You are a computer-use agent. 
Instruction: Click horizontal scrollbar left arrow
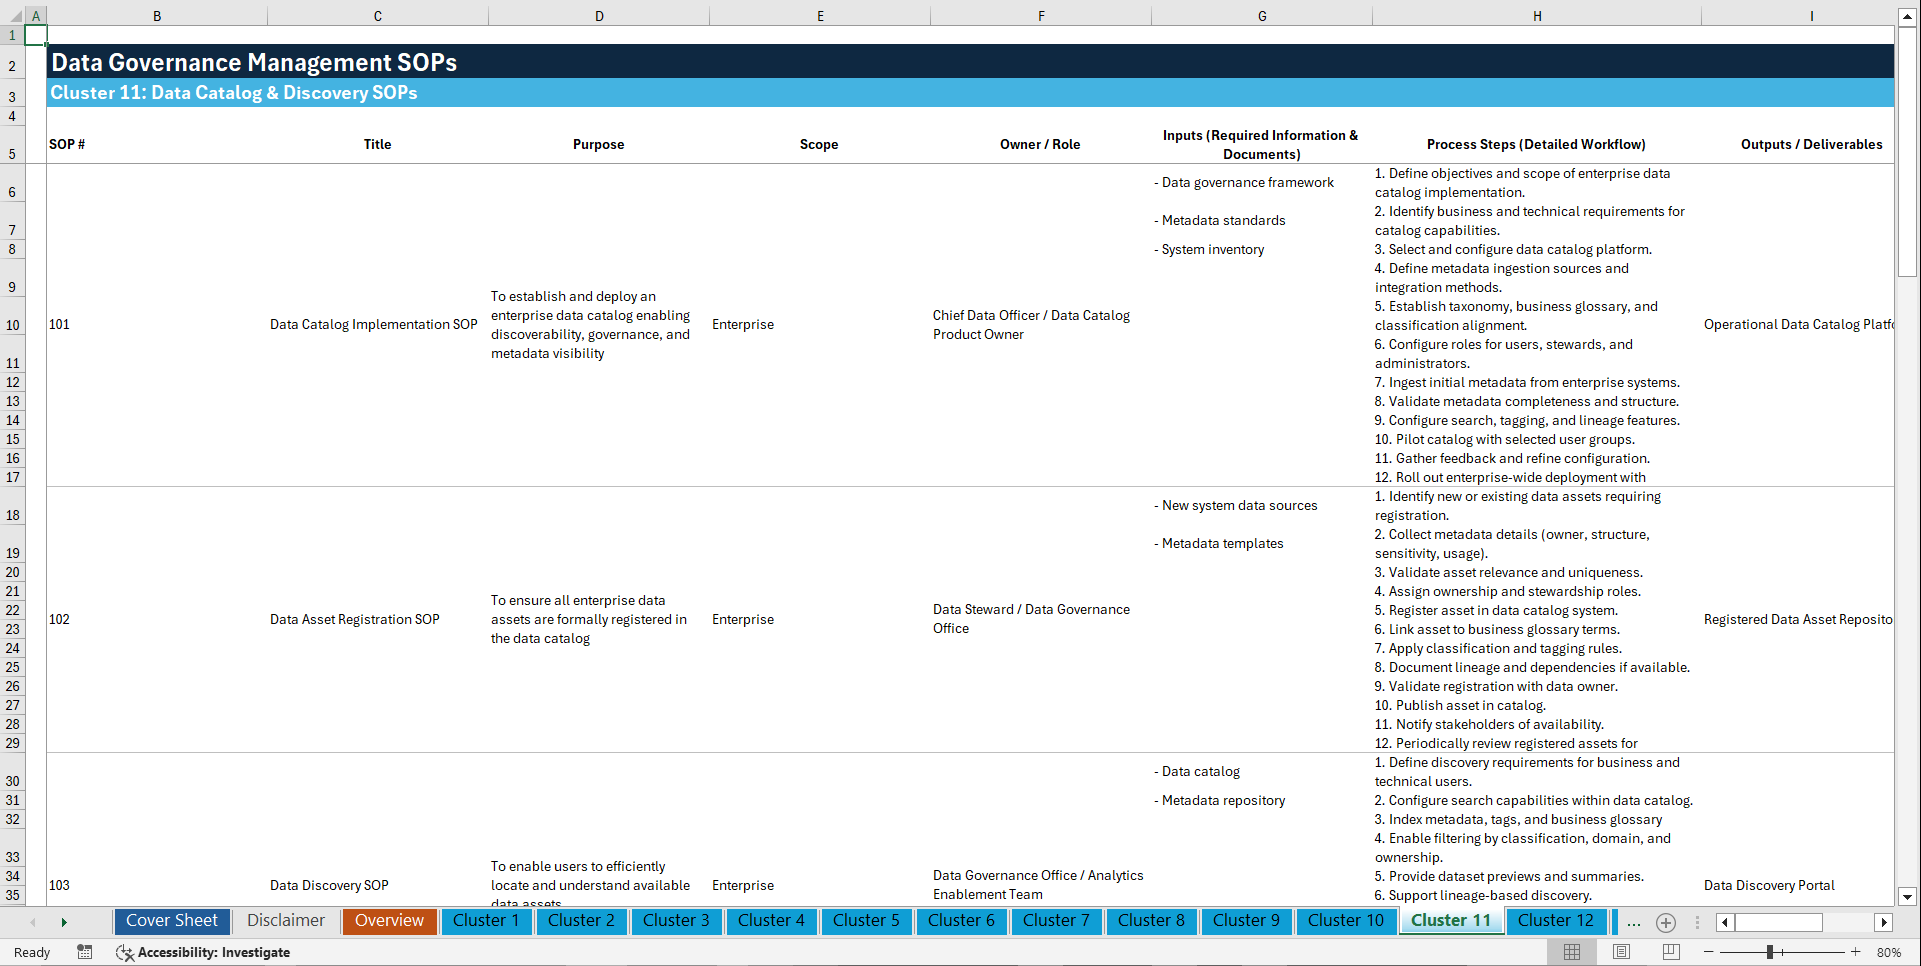tap(1725, 922)
